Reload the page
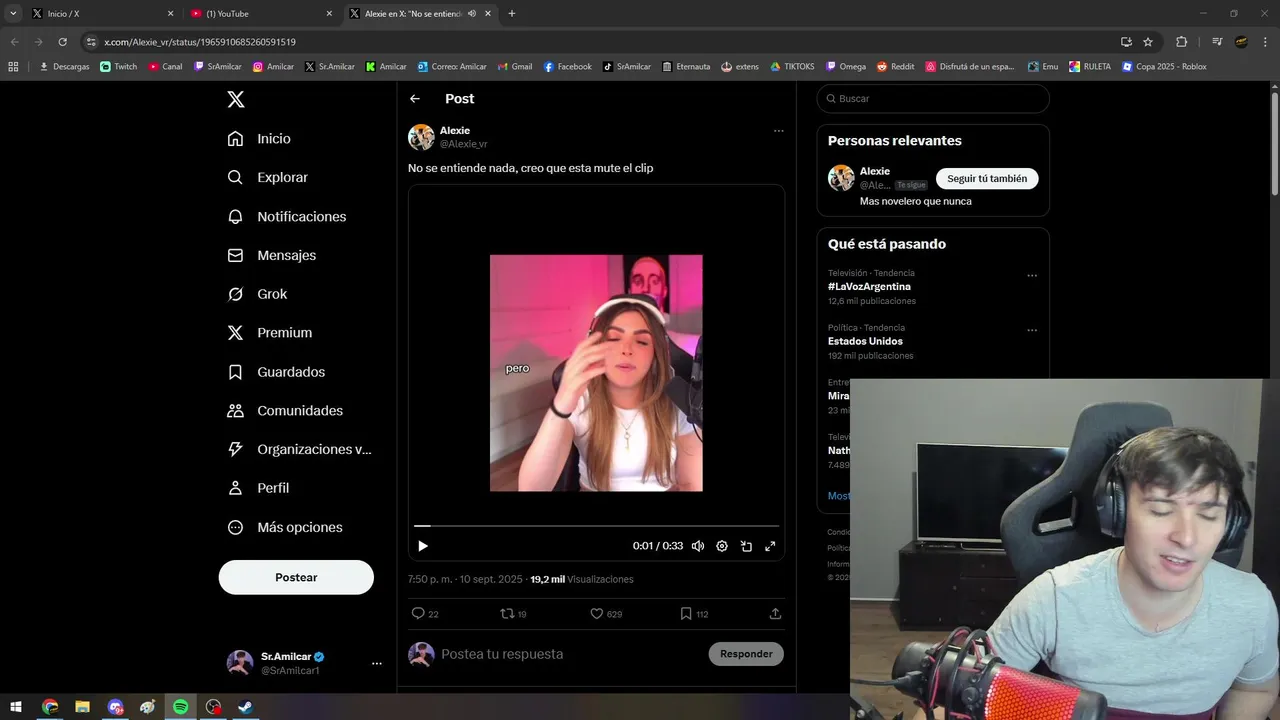1280x720 pixels. pos(62,42)
